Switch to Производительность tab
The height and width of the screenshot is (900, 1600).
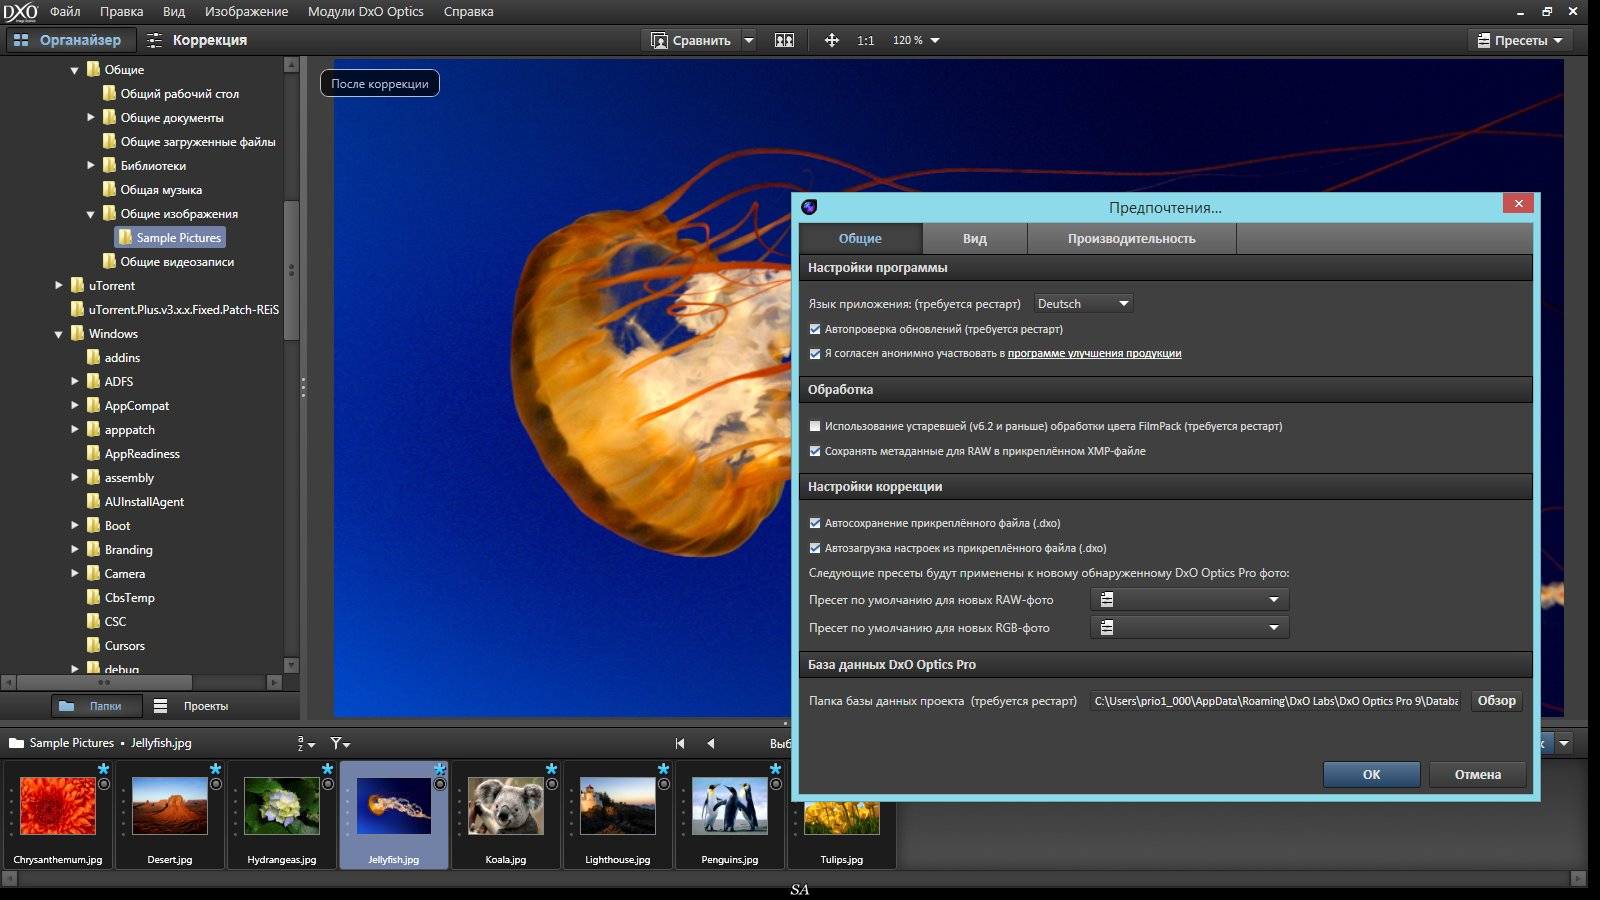[x=1131, y=238]
